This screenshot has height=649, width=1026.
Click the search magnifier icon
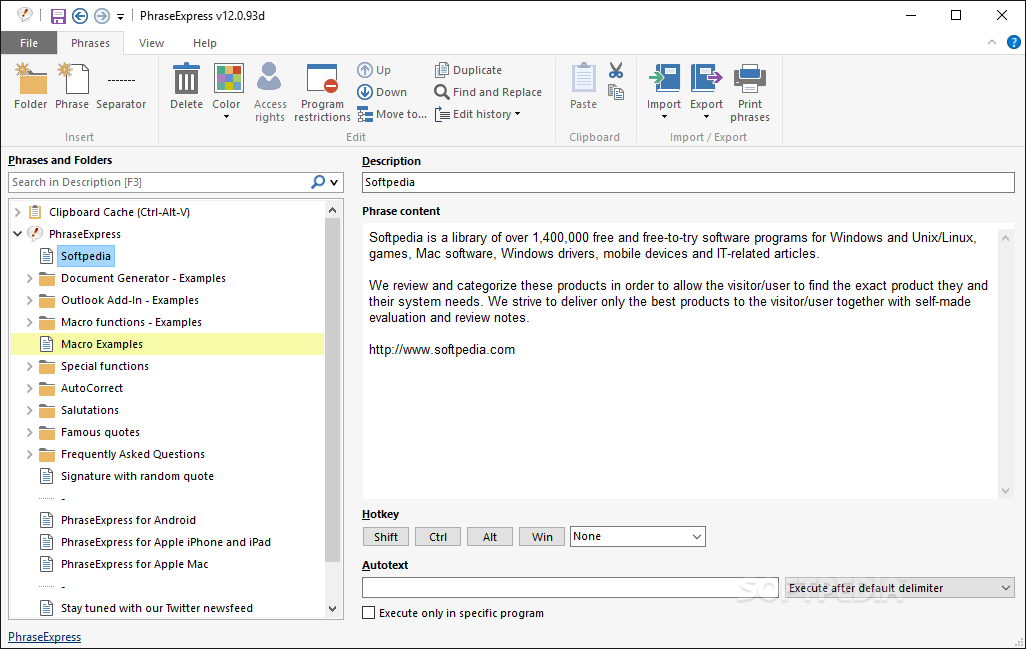[x=318, y=182]
